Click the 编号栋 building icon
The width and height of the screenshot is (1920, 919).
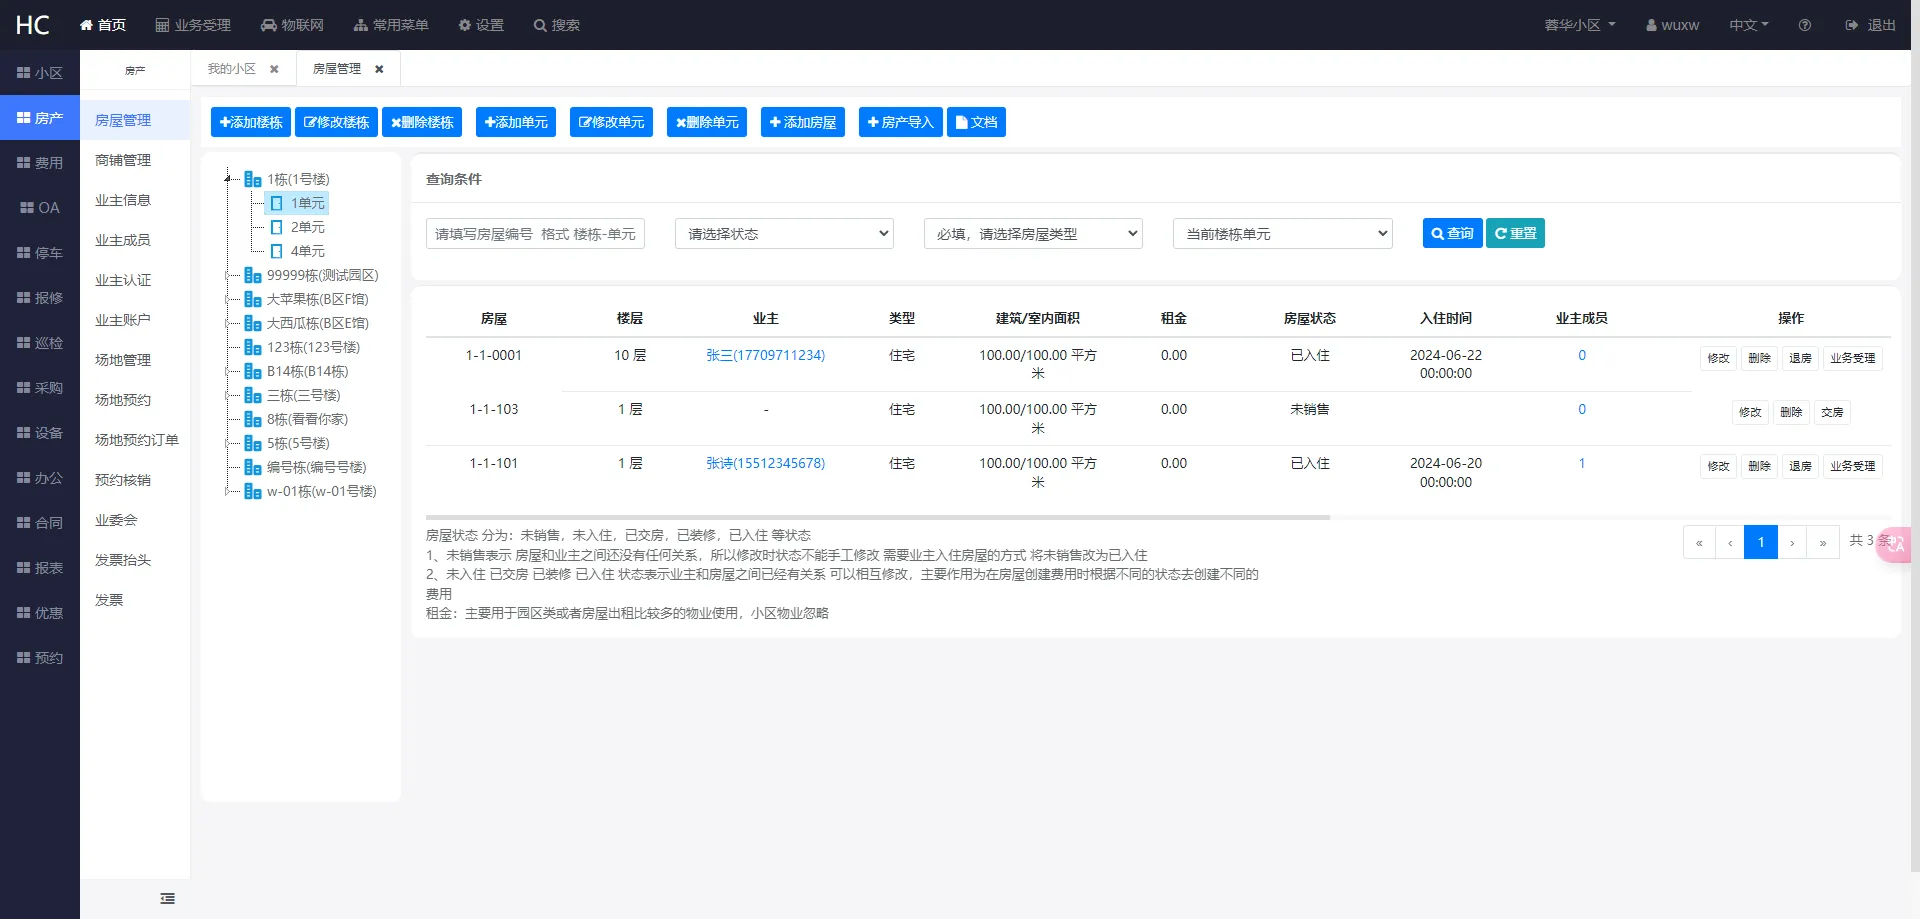tap(253, 467)
